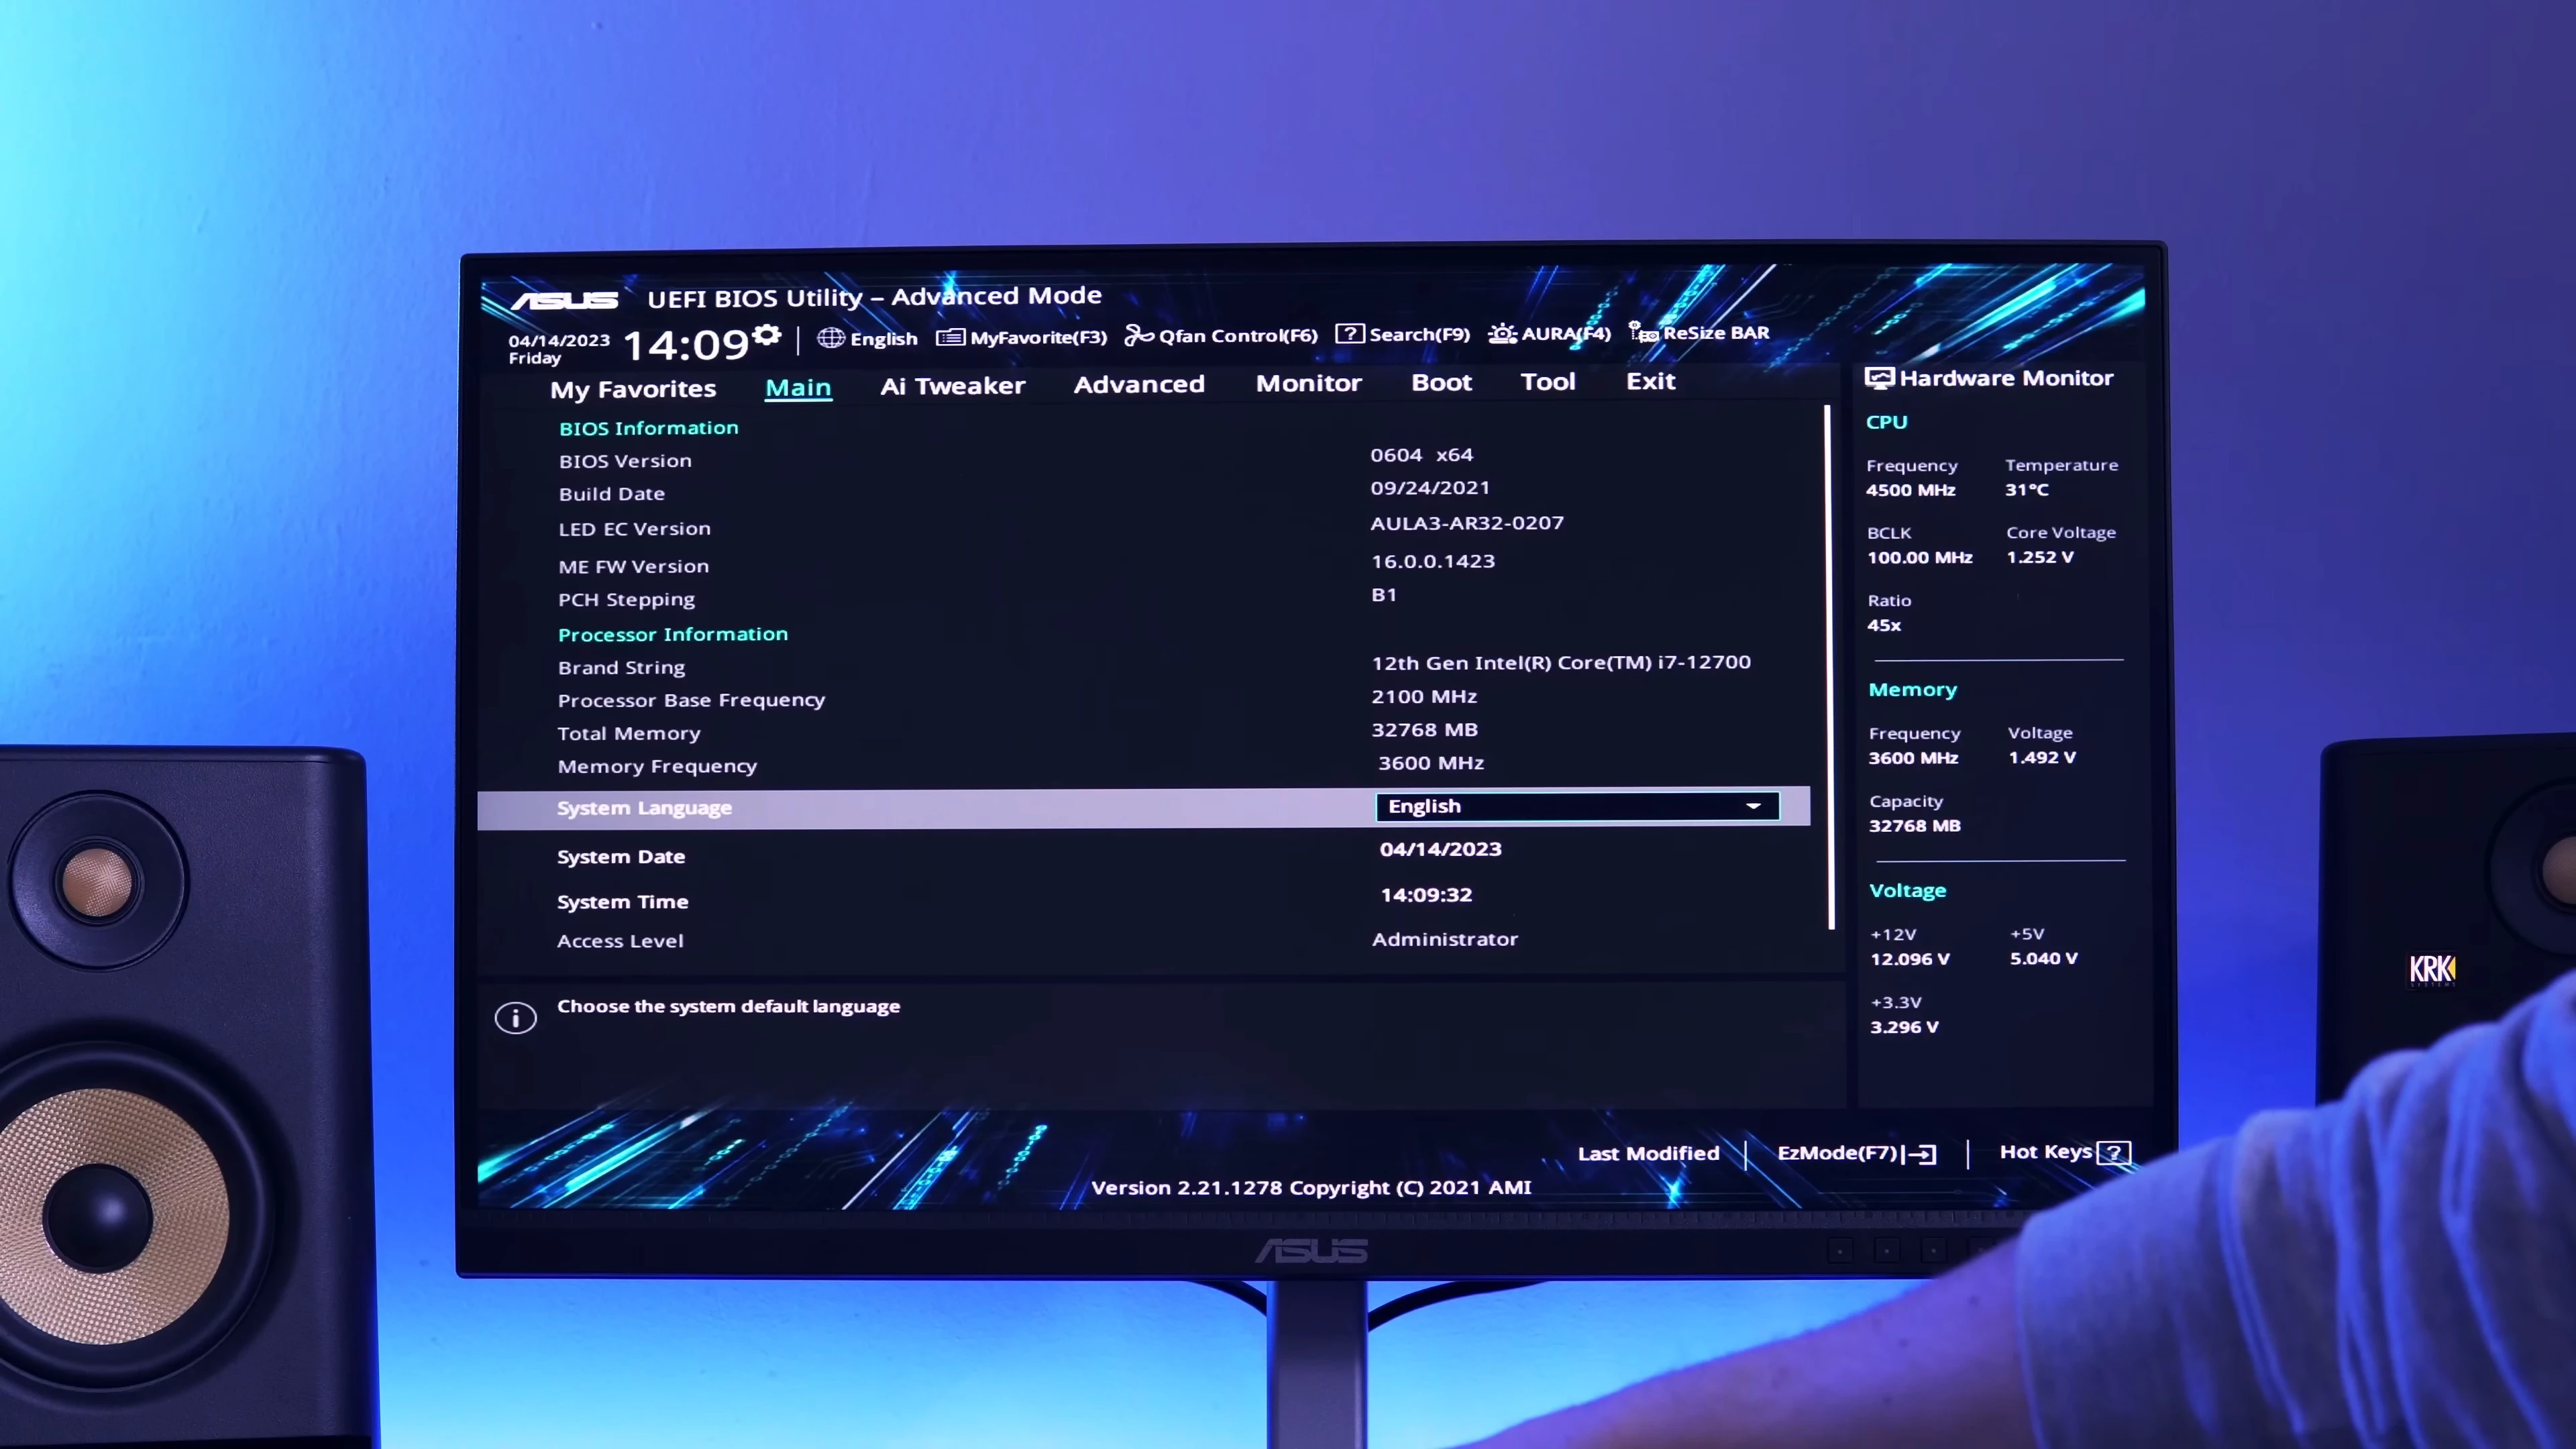This screenshot has height=1449, width=2576.
Task: Go to the Exit tab
Action: click(1651, 381)
